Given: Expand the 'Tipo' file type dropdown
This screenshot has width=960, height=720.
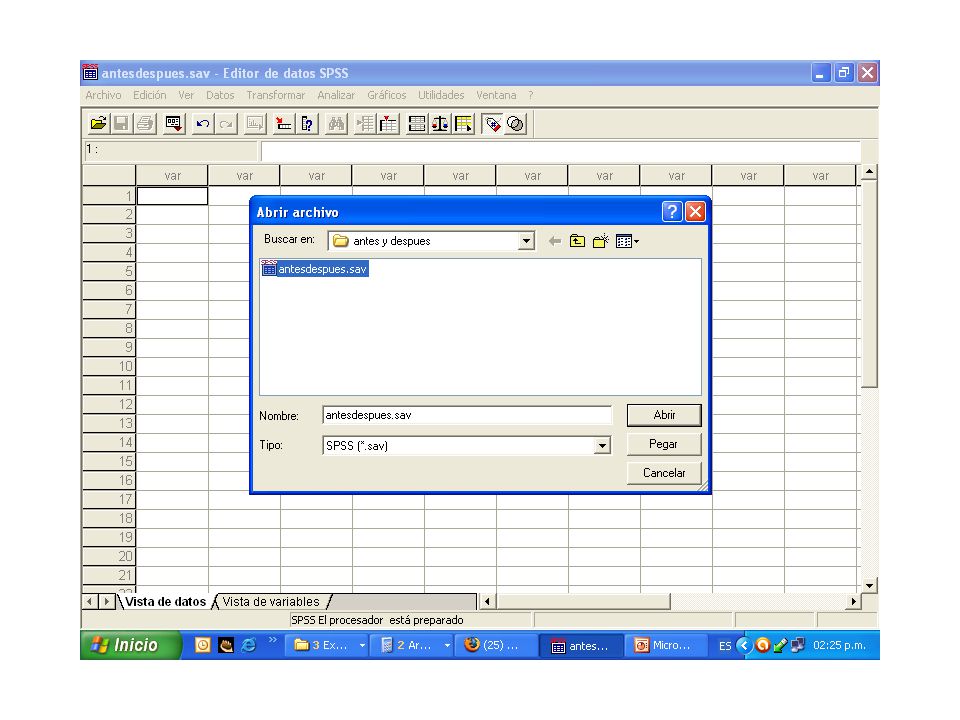Looking at the screenshot, I should 602,446.
